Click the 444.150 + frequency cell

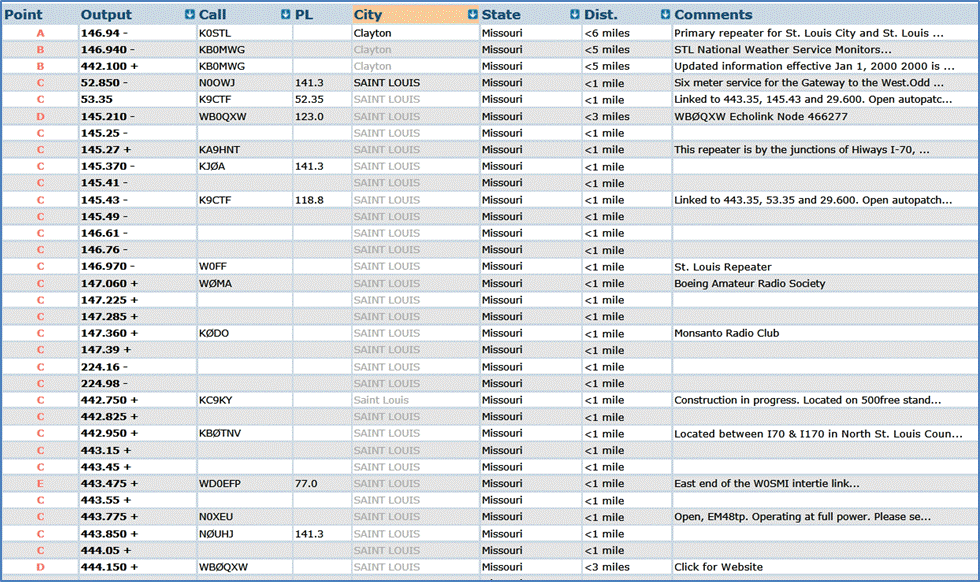coord(109,567)
